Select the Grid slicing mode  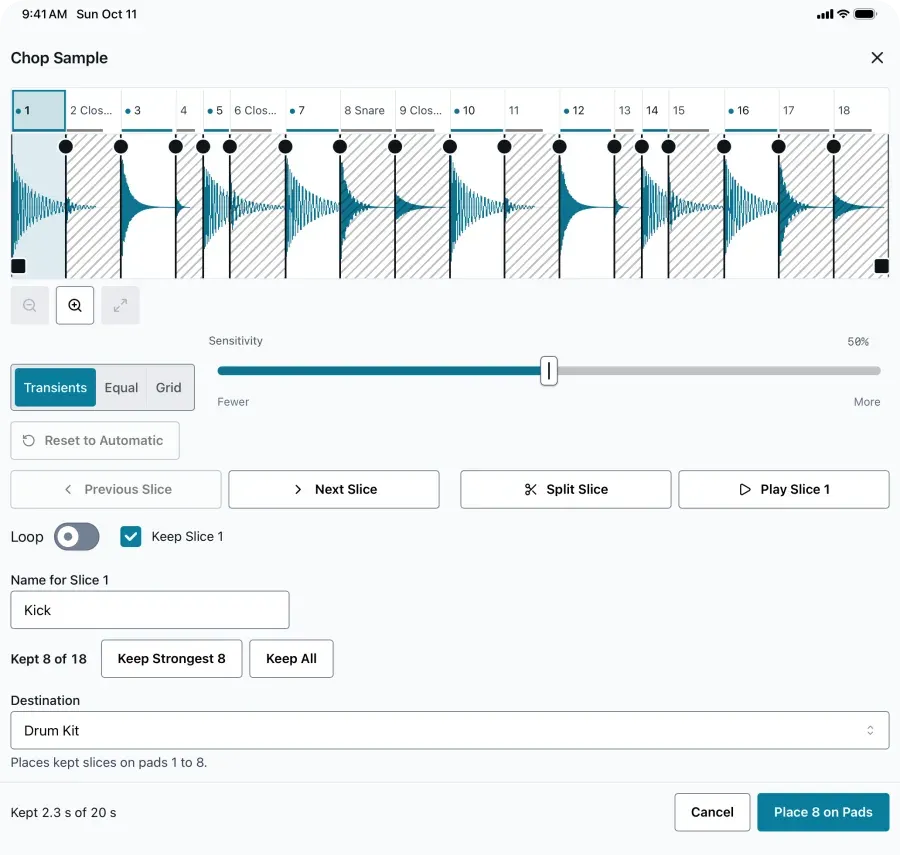coord(169,387)
